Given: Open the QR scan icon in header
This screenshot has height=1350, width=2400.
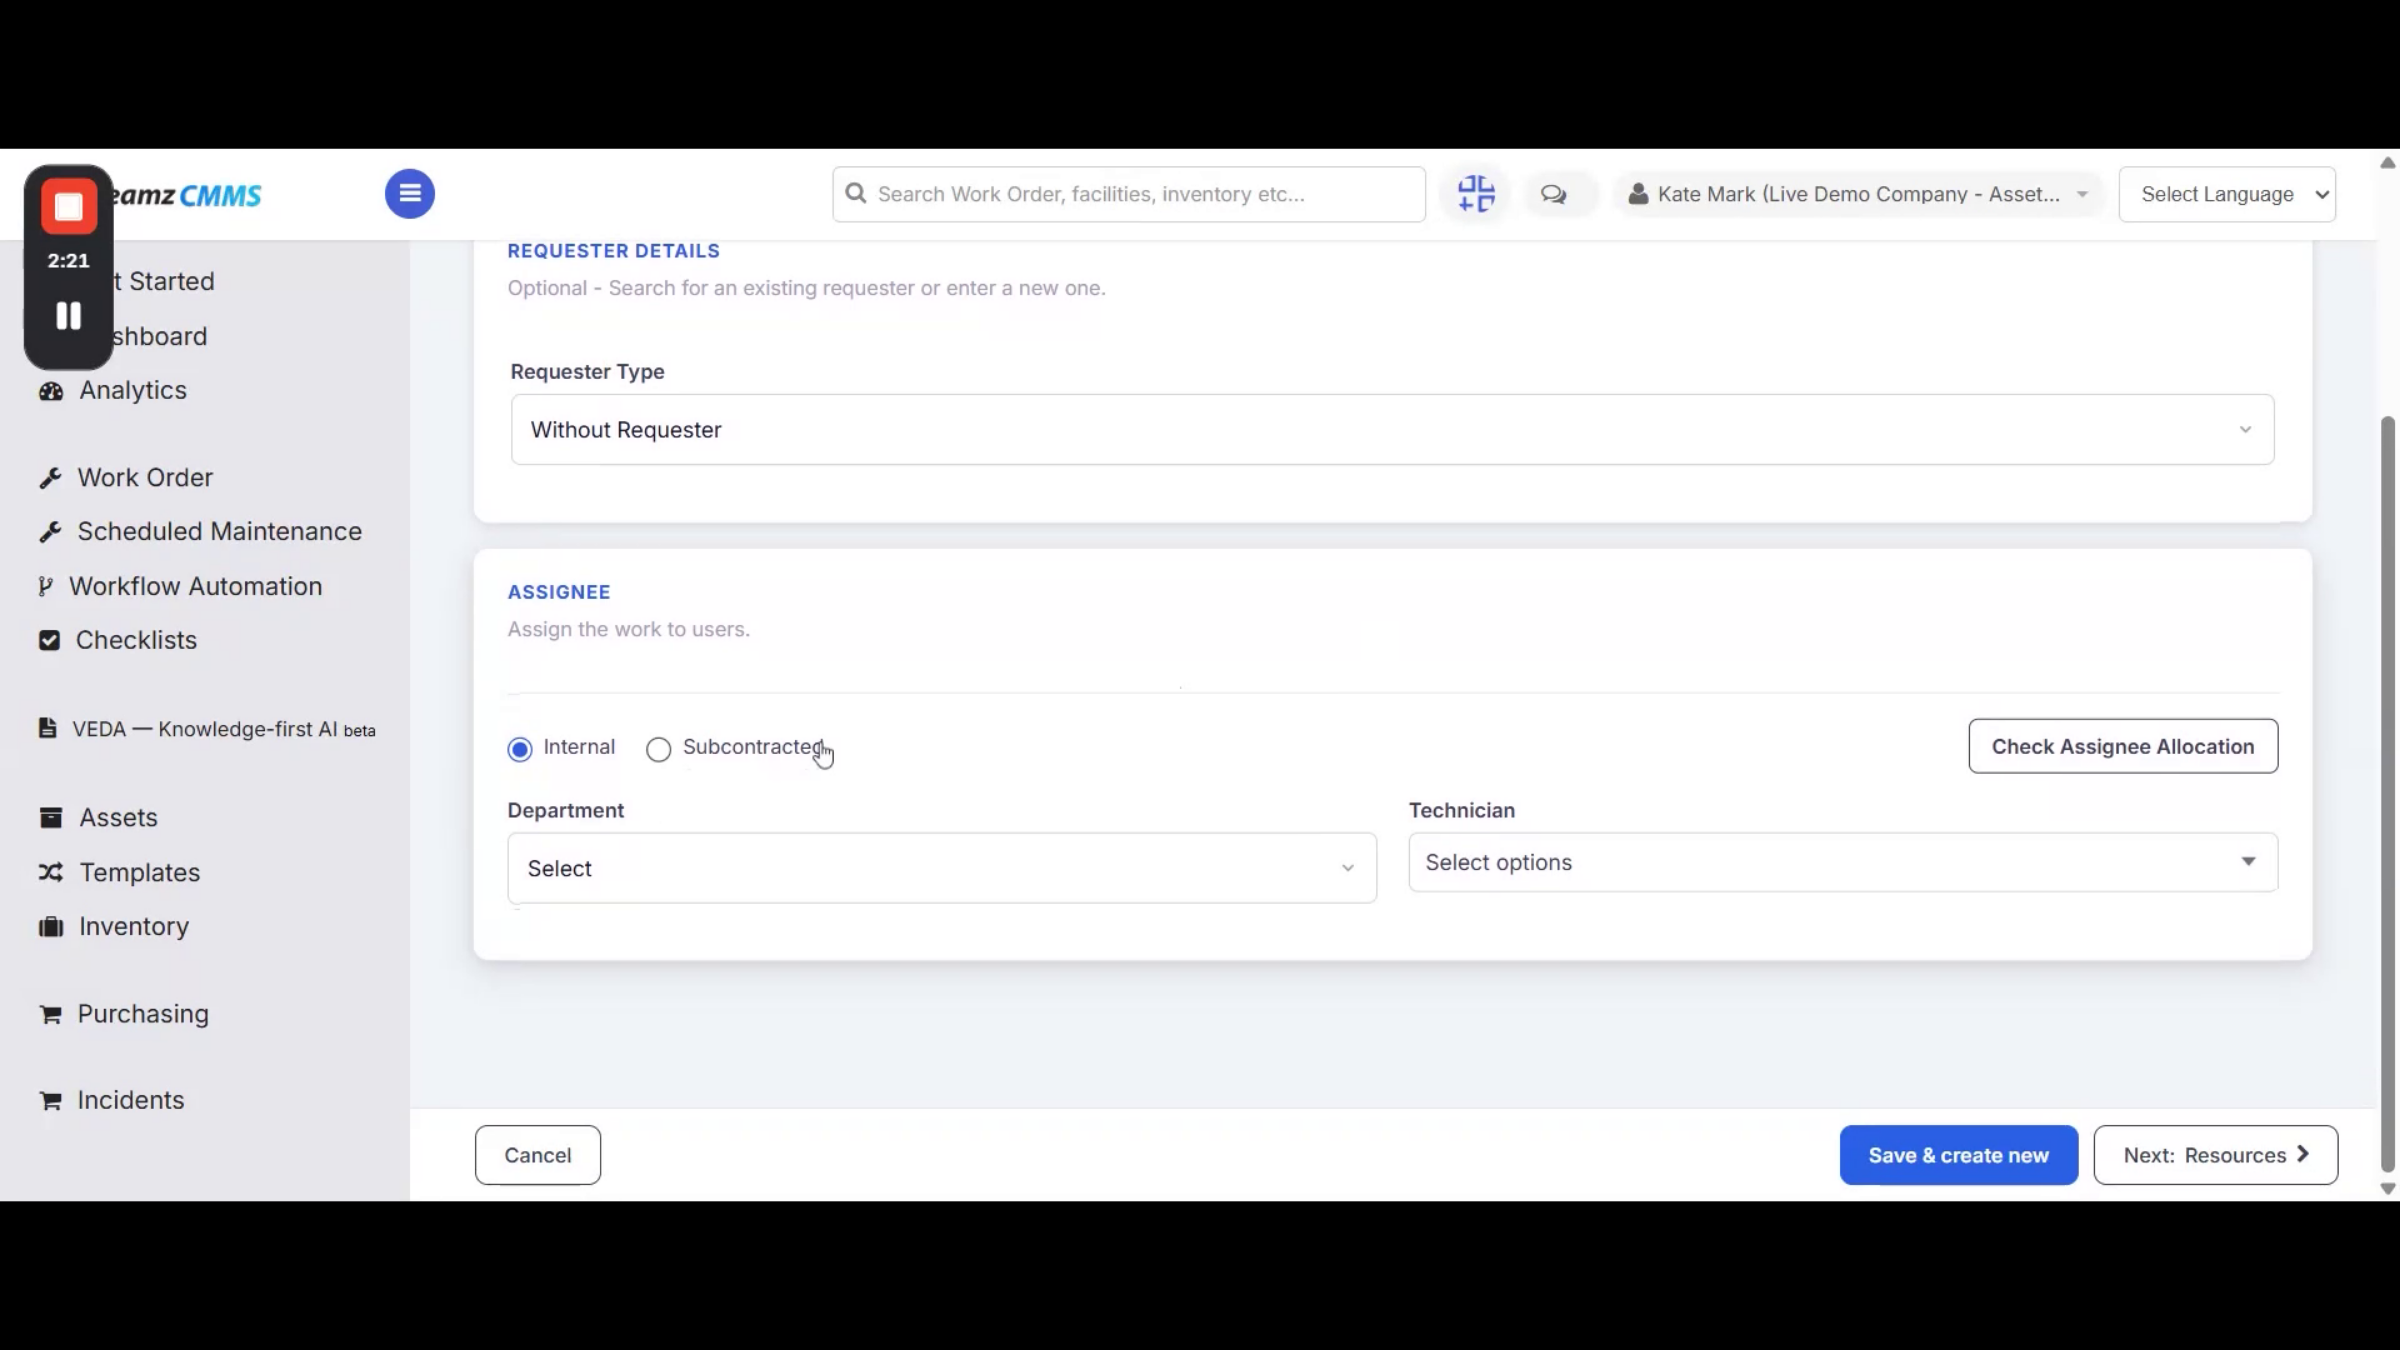Looking at the screenshot, I should (x=1476, y=194).
